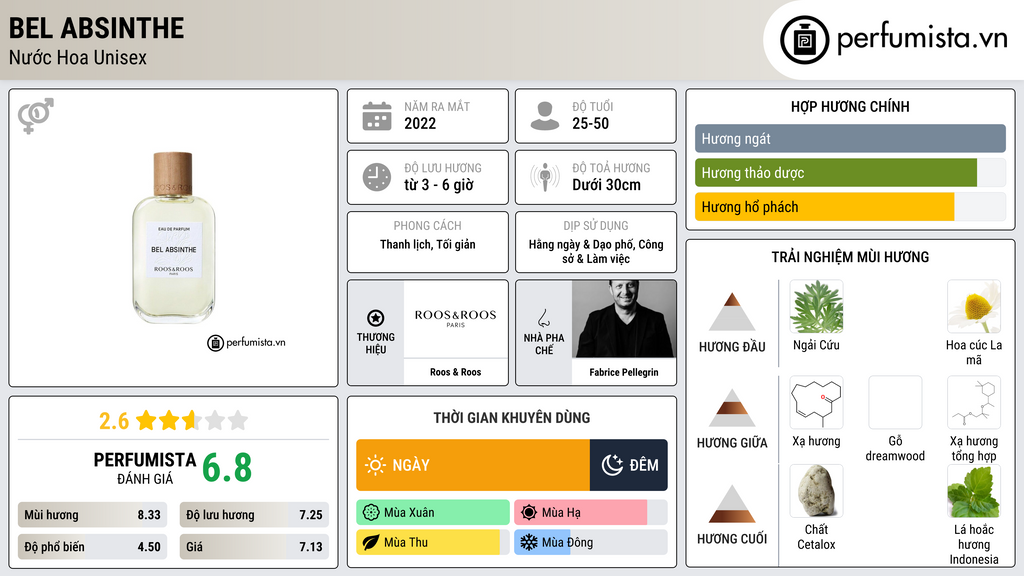Click the Mùa Xuân season bar

(433, 513)
